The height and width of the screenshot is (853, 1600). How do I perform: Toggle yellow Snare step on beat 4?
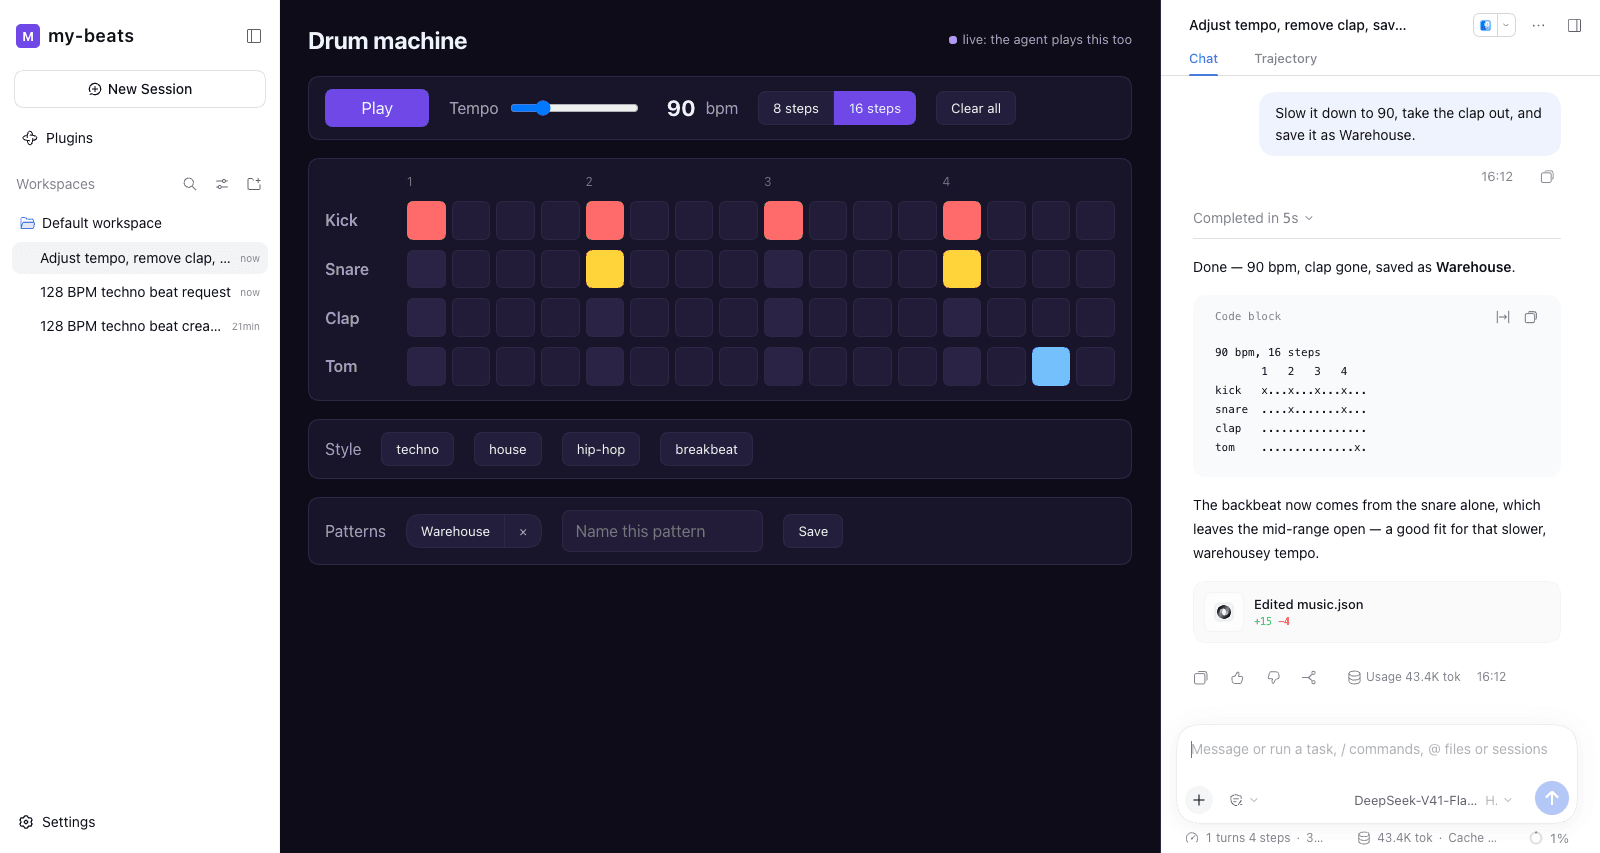pos(962,269)
